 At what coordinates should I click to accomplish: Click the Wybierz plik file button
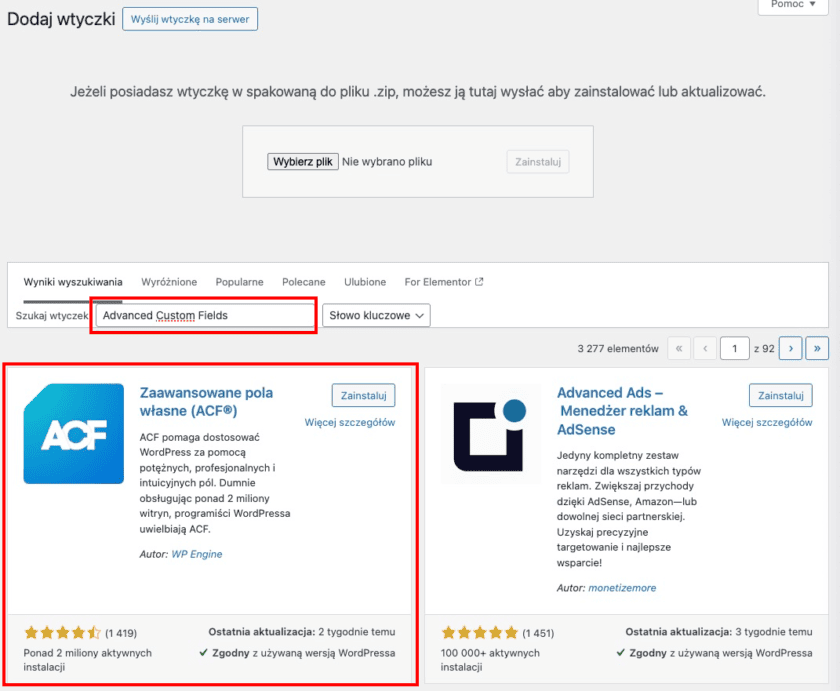(x=303, y=161)
